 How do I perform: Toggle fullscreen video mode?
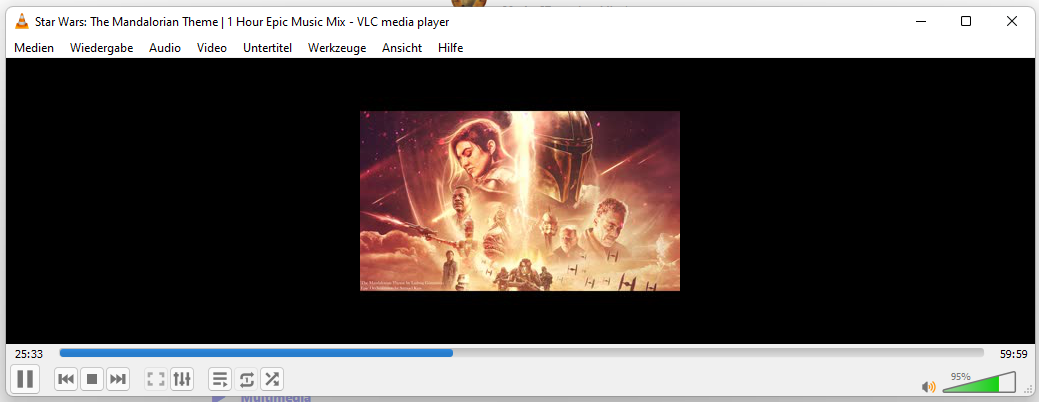coord(156,379)
